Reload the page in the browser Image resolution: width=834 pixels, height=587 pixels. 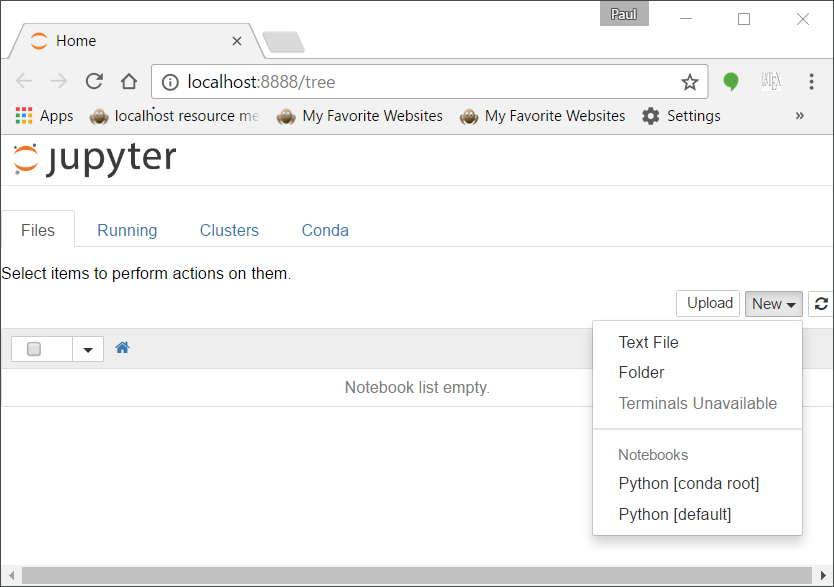coord(95,80)
